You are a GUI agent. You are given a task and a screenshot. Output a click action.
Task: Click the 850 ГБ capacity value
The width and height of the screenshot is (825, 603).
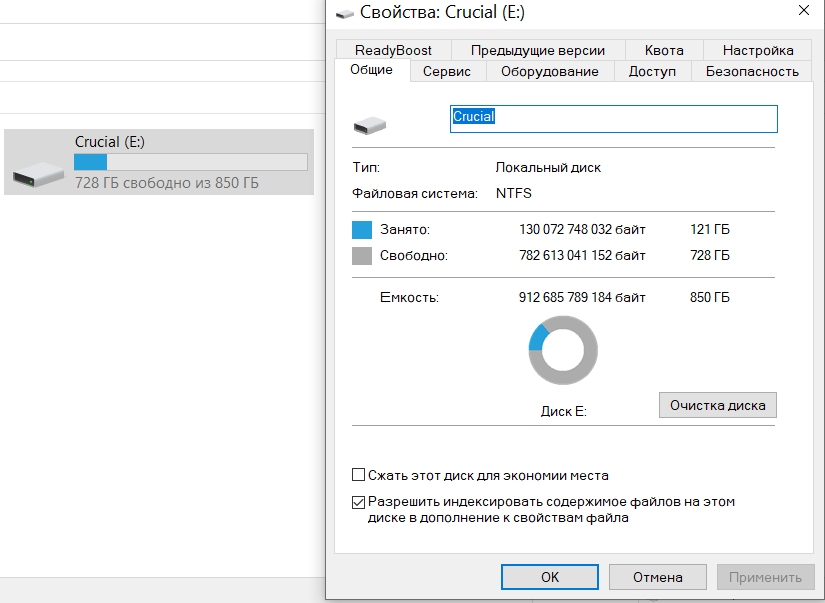(710, 297)
